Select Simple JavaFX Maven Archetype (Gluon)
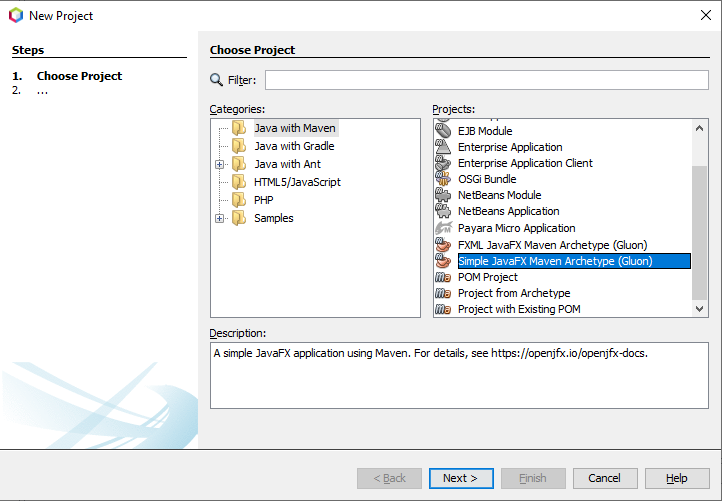Image resolution: width=725 pixels, height=502 pixels. pyautogui.click(x=574, y=261)
